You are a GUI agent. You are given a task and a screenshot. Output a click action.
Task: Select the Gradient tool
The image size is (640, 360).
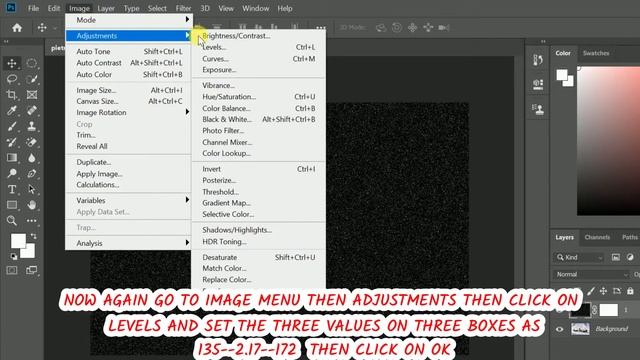pyautogui.click(x=12, y=158)
